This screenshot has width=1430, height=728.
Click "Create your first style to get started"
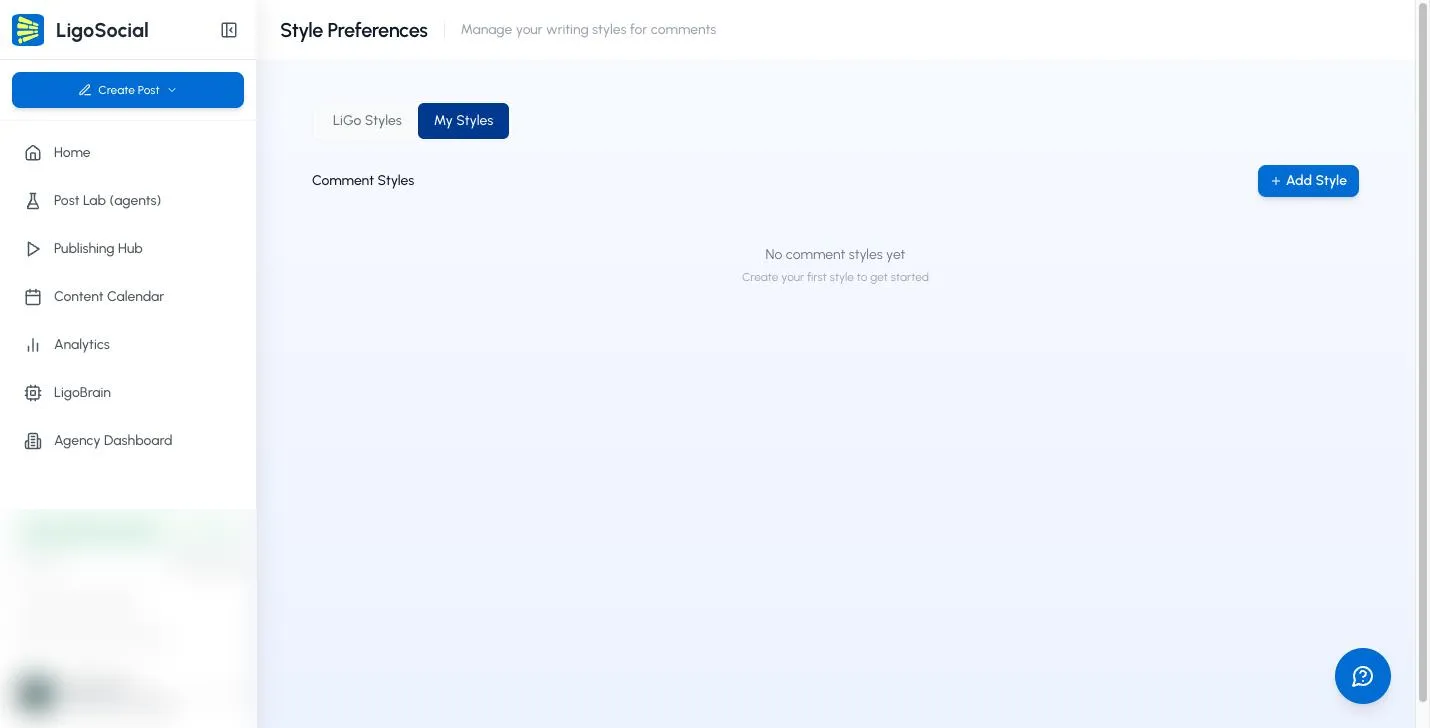click(835, 277)
